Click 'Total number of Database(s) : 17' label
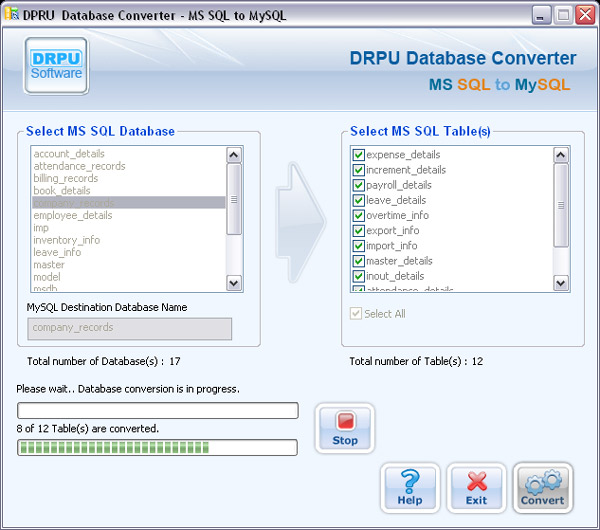This screenshot has height=530, width=600. click(x=103, y=361)
